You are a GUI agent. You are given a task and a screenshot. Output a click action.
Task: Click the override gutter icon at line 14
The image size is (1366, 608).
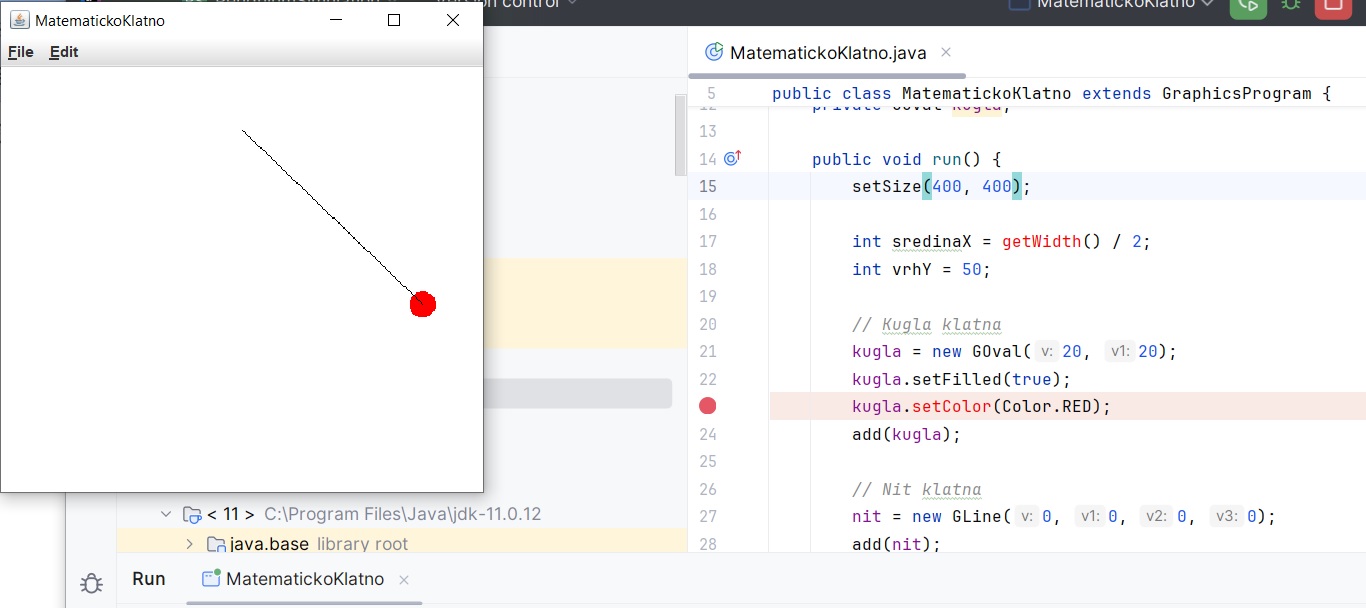[732, 158]
